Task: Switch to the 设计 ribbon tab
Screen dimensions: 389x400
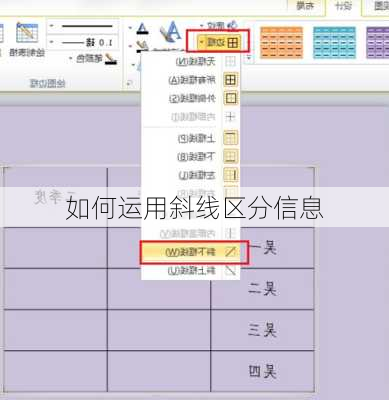Action: click(x=344, y=6)
